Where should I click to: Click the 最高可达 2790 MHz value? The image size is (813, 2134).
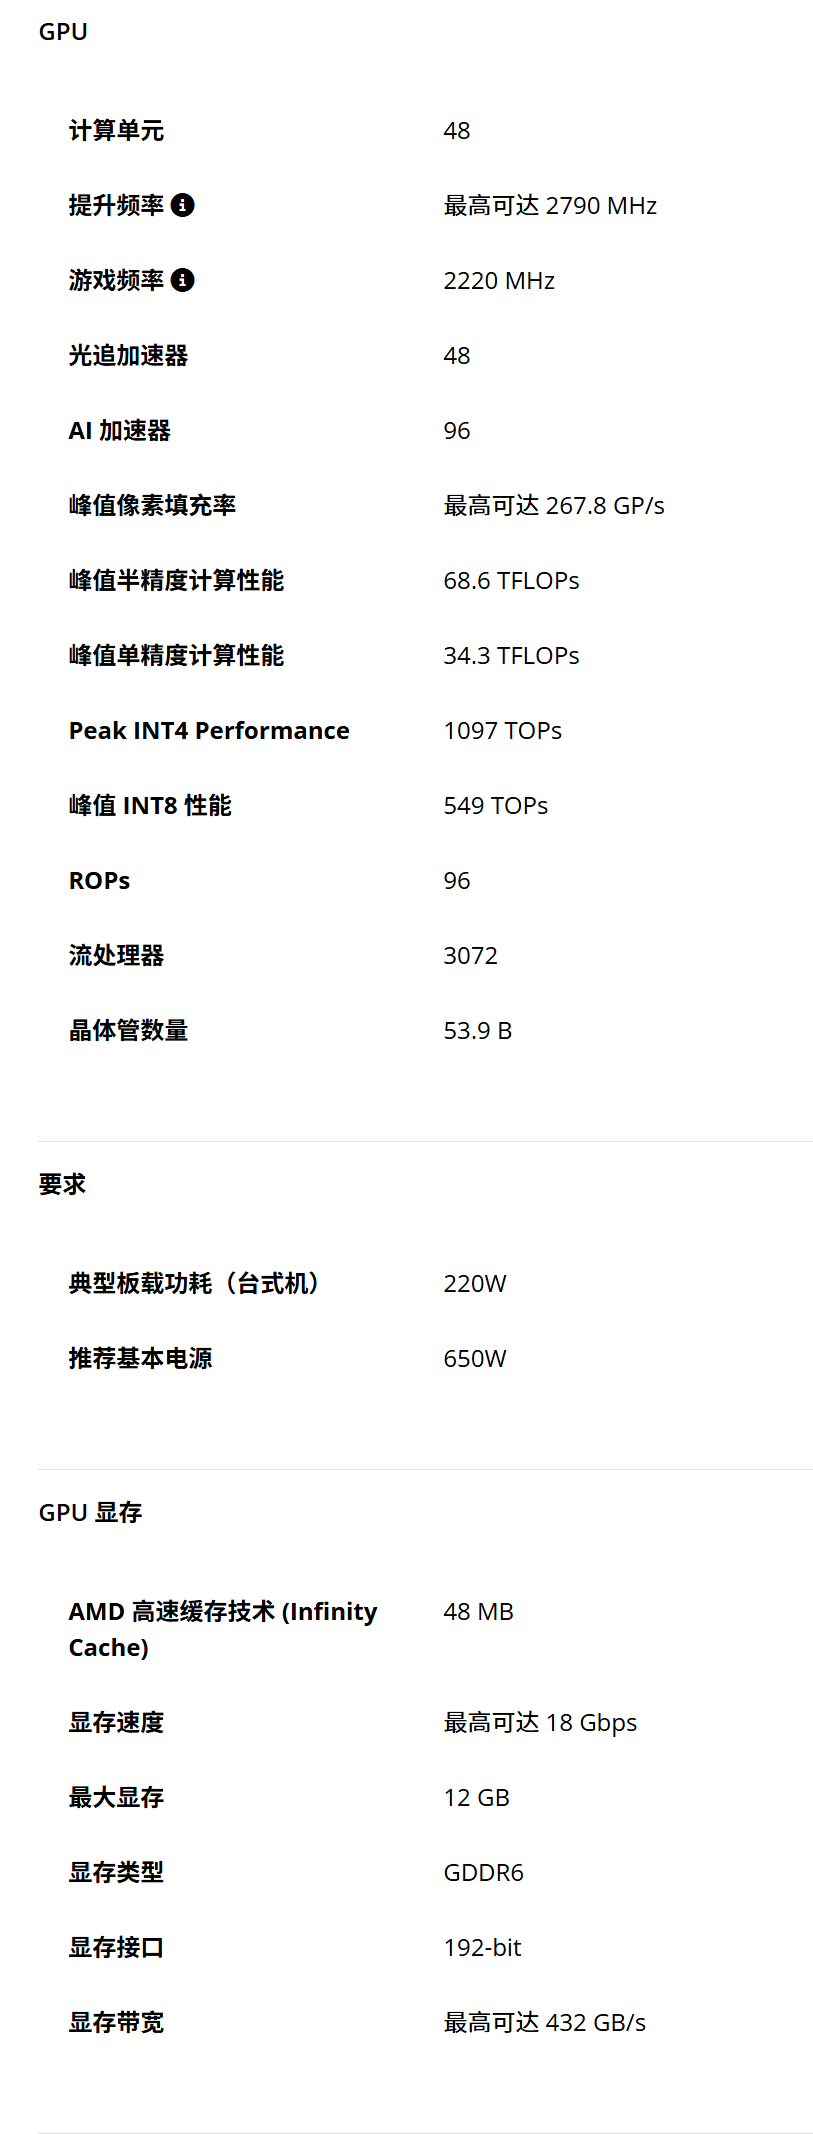click(550, 206)
